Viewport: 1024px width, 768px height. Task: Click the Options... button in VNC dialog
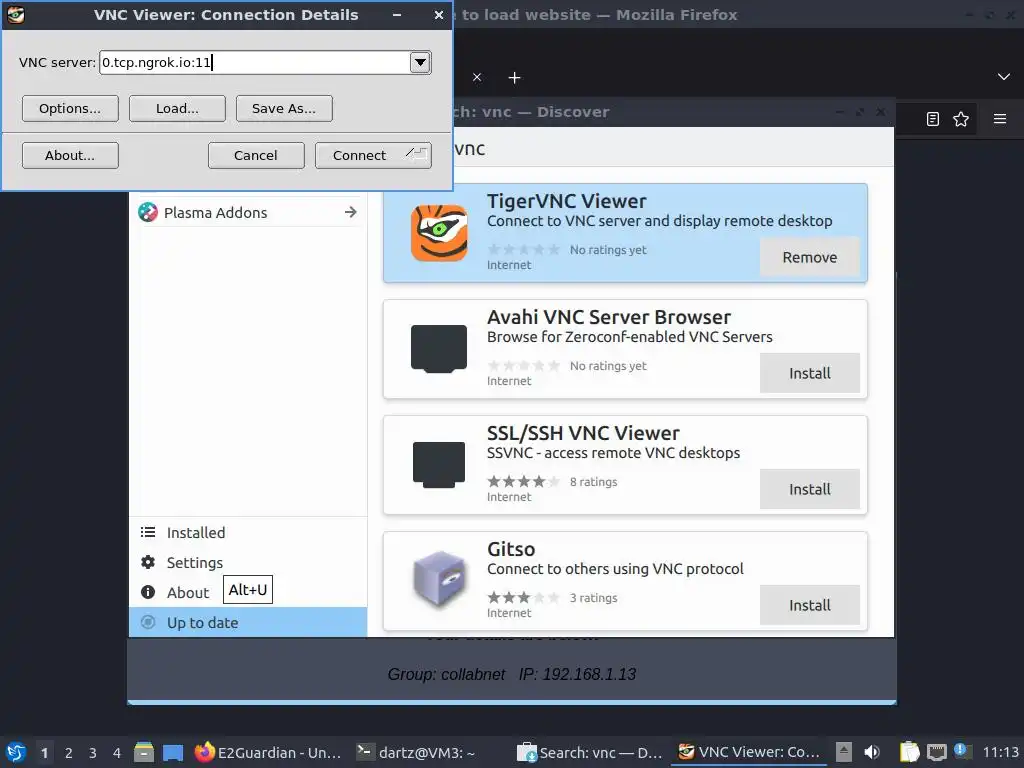pyautogui.click(x=70, y=108)
